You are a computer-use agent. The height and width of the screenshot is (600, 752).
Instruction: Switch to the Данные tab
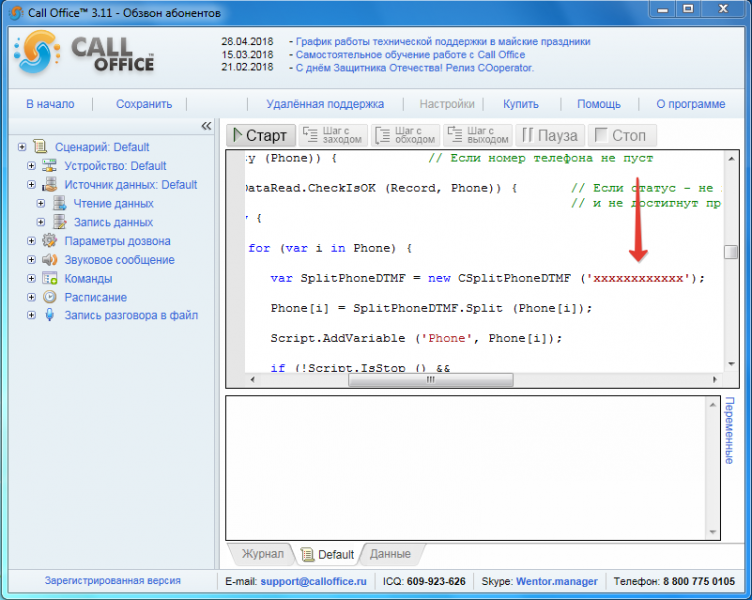(x=390, y=554)
